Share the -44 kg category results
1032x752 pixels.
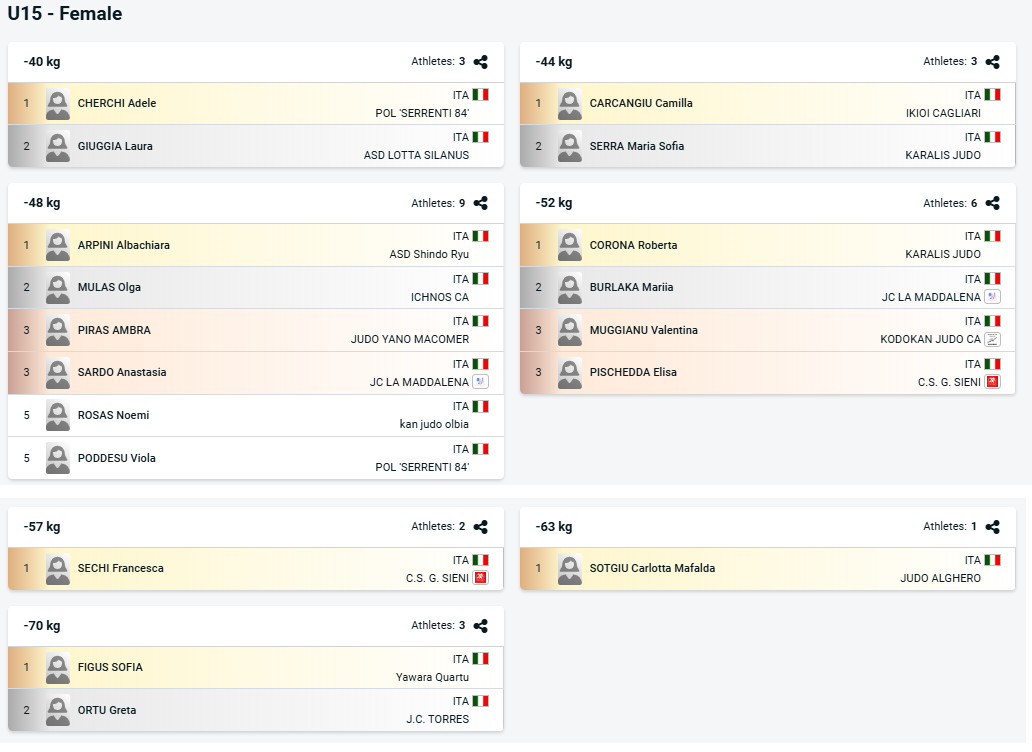(x=993, y=62)
